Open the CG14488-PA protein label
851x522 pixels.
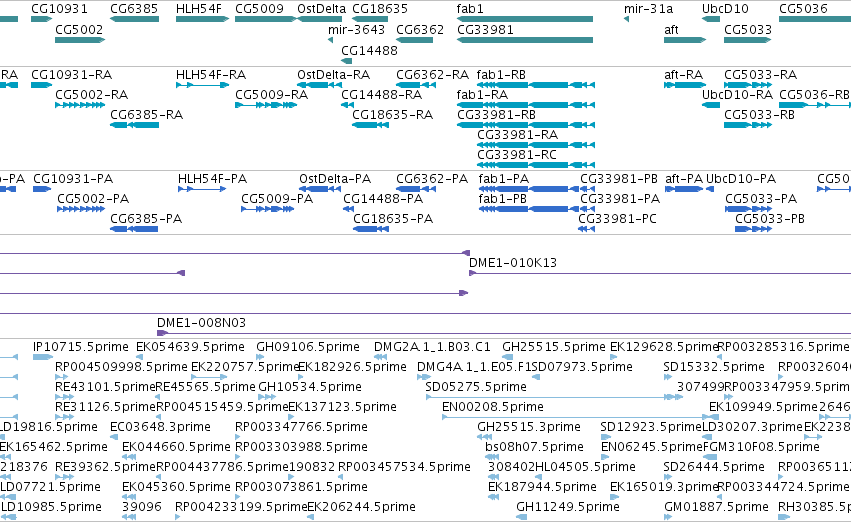tap(383, 199)
